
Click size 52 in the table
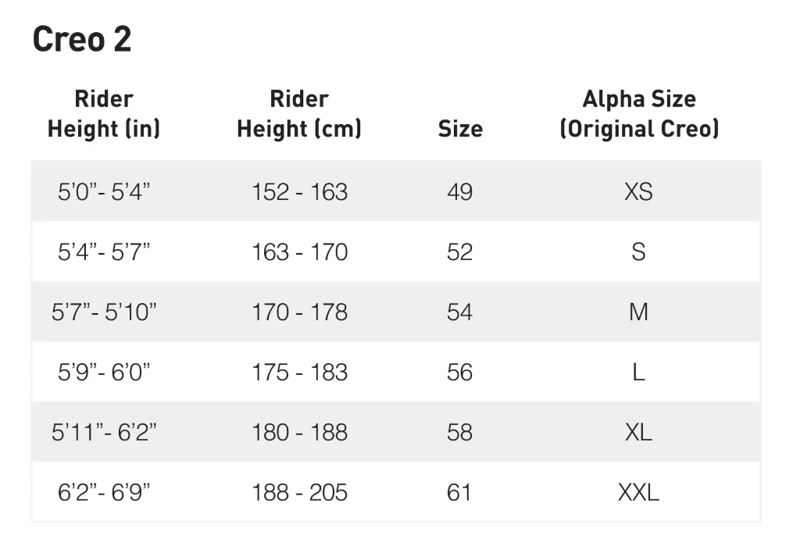click(460, 252)
